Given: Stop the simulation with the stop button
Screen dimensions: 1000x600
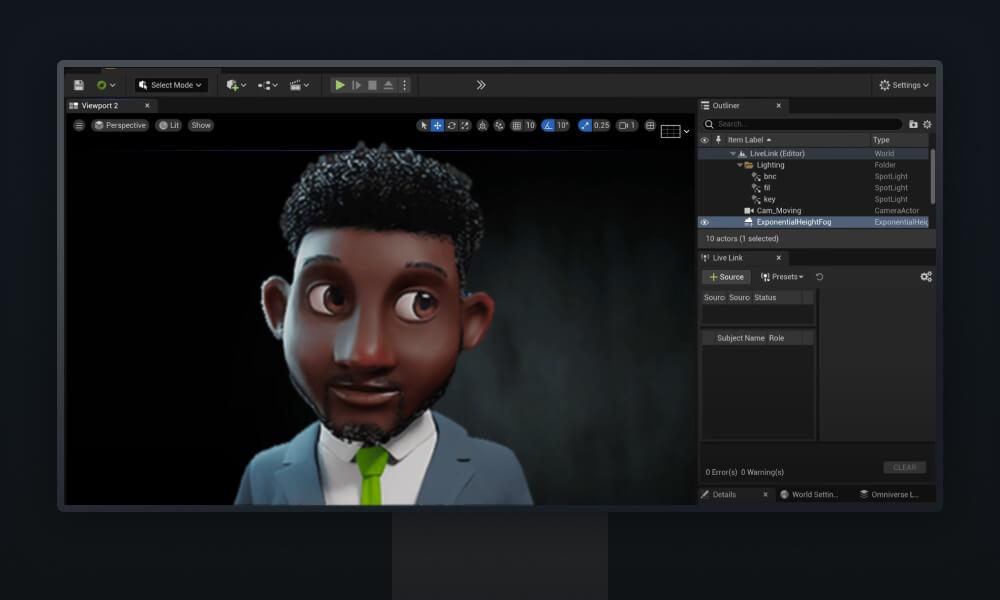Looking at the screenshot, I should pyautogui.click(x=372, y=85).
